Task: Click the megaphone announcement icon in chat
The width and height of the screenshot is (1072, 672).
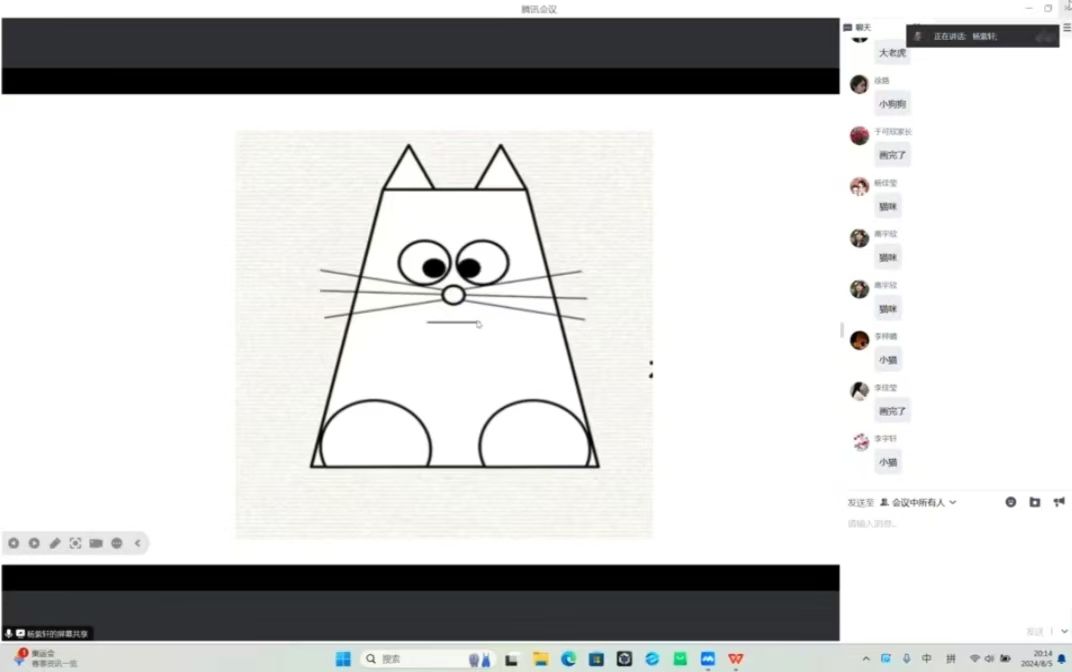Action: click(1058, 502)
